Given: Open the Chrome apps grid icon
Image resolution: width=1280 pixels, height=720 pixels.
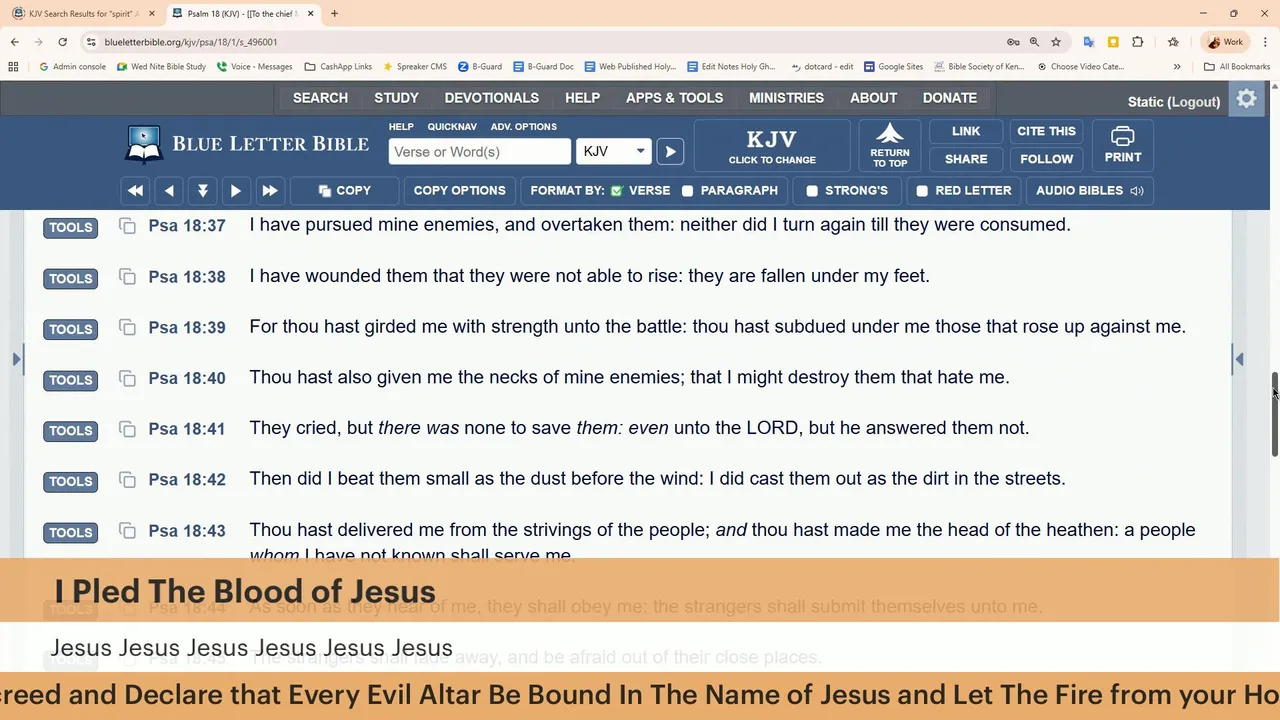Looking at the screenshot, I should [13, 67].
